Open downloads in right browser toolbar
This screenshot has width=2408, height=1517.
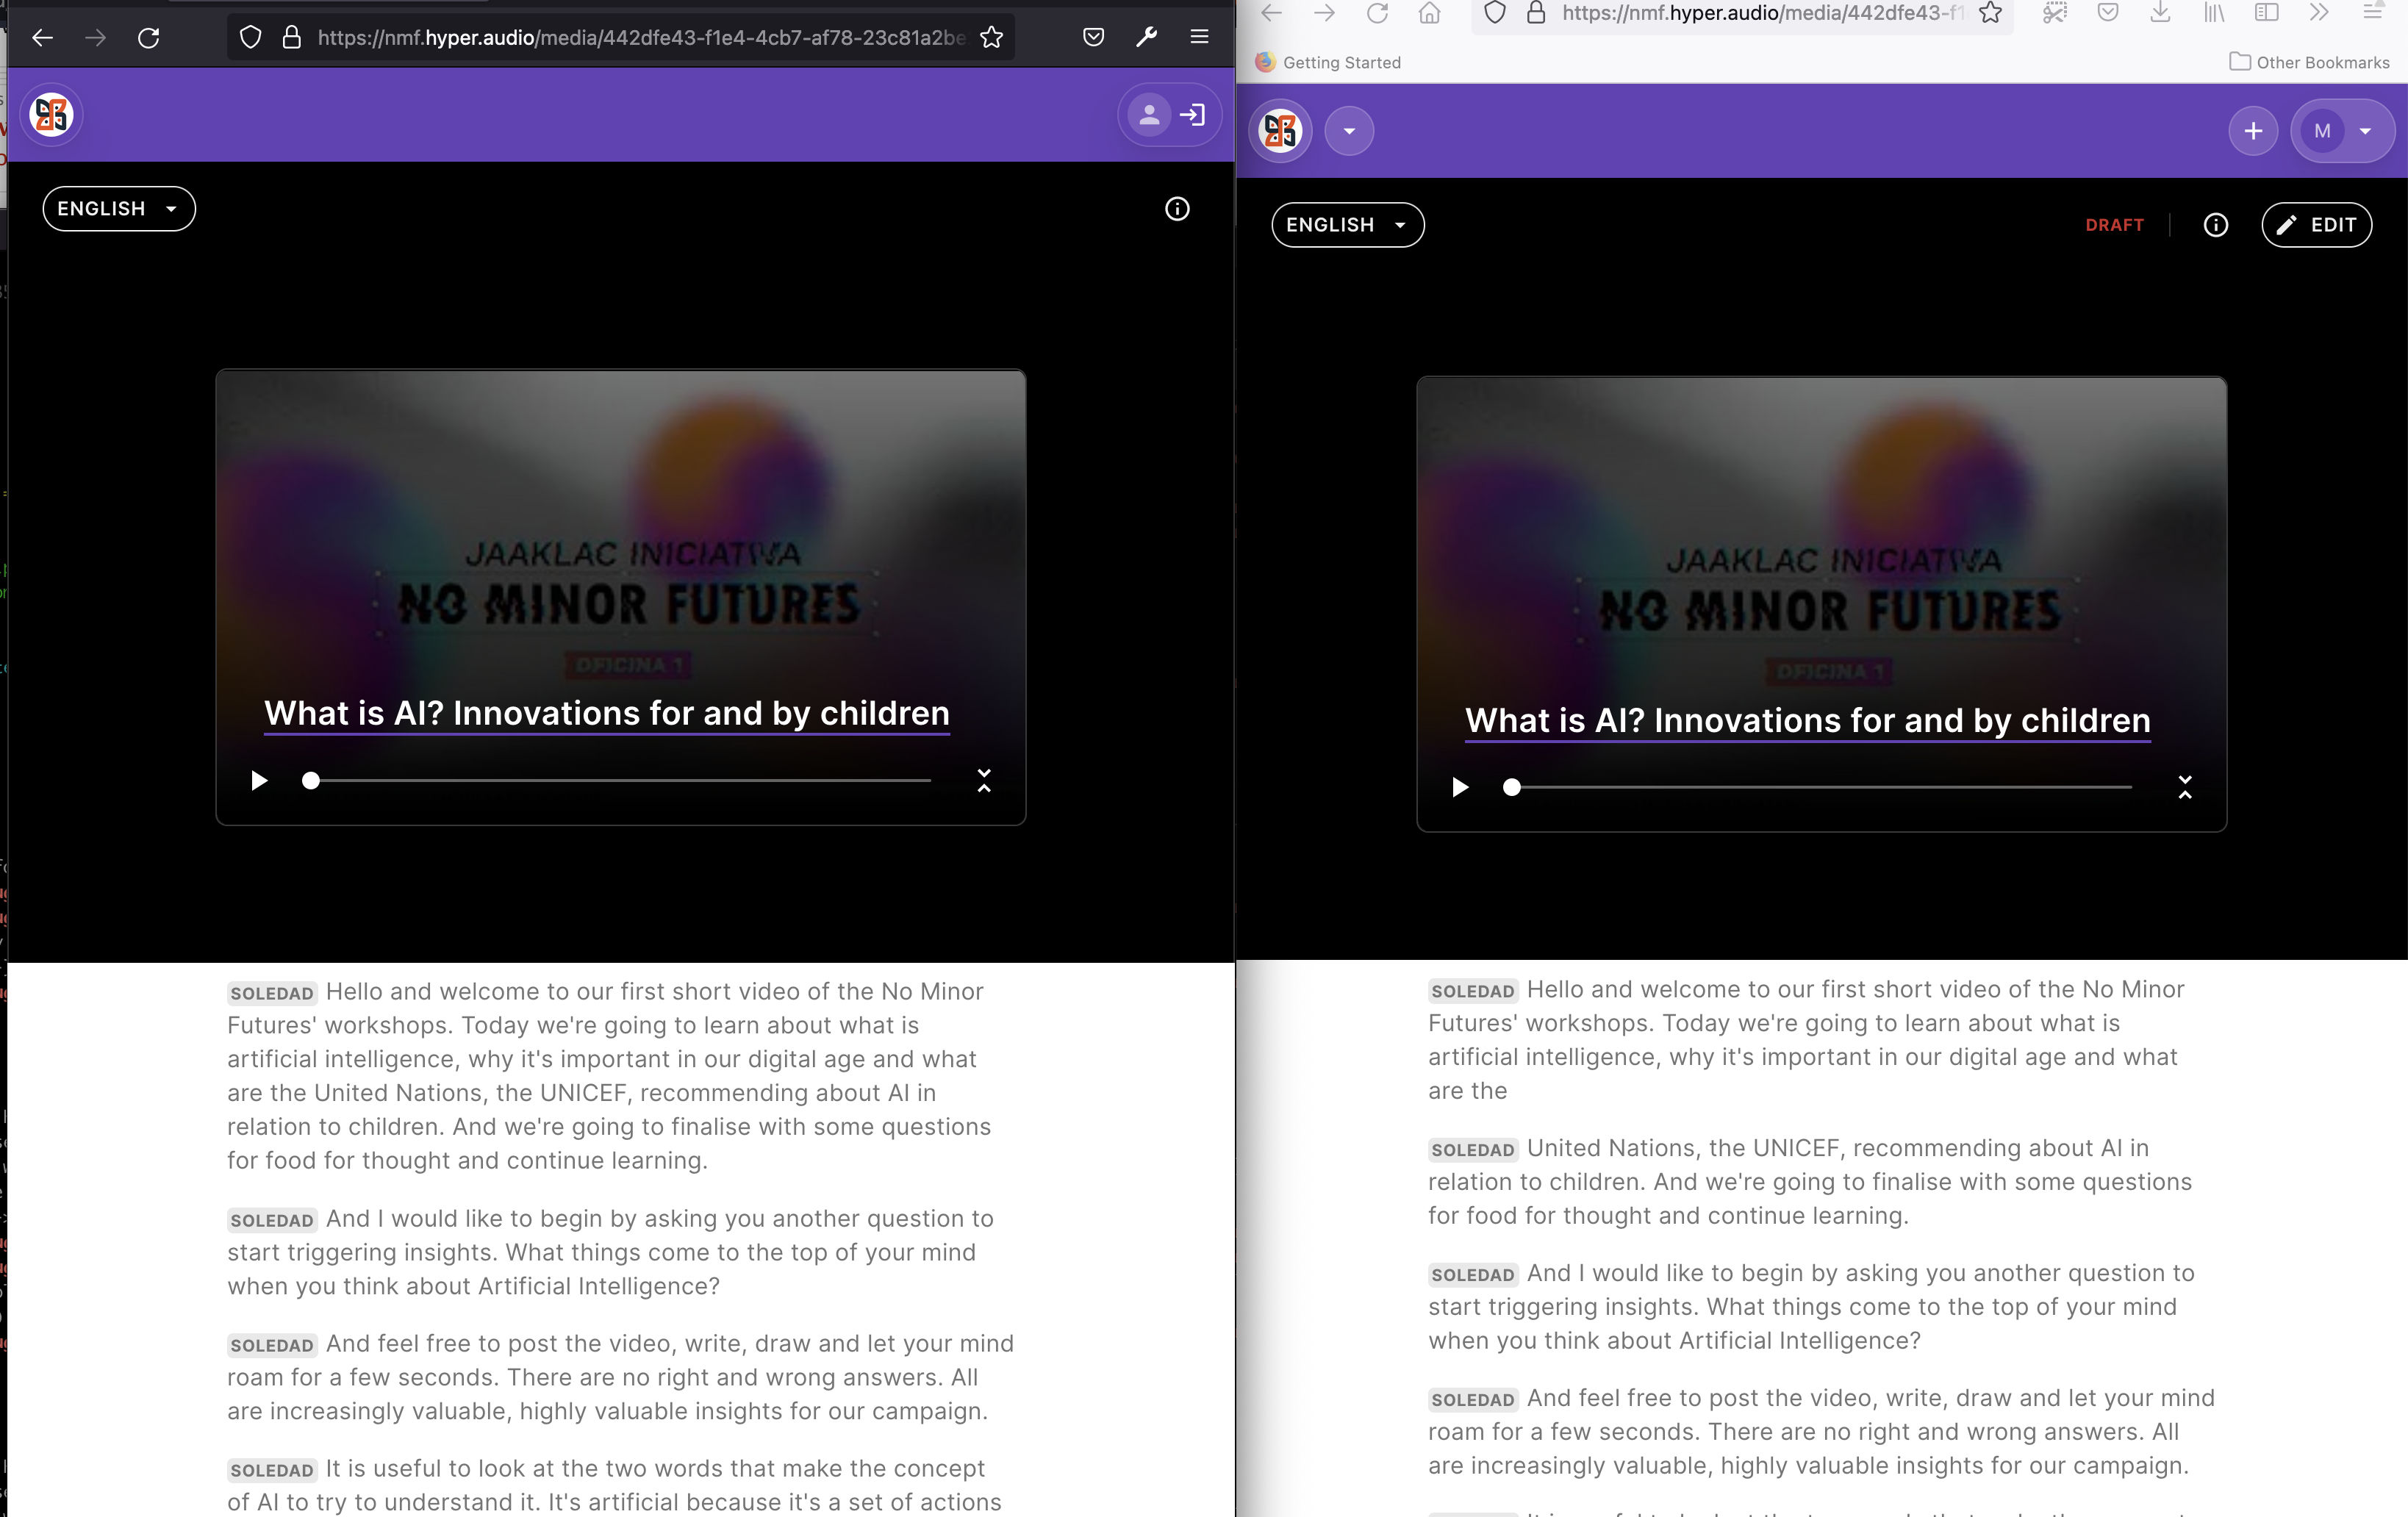[2160, 13]
